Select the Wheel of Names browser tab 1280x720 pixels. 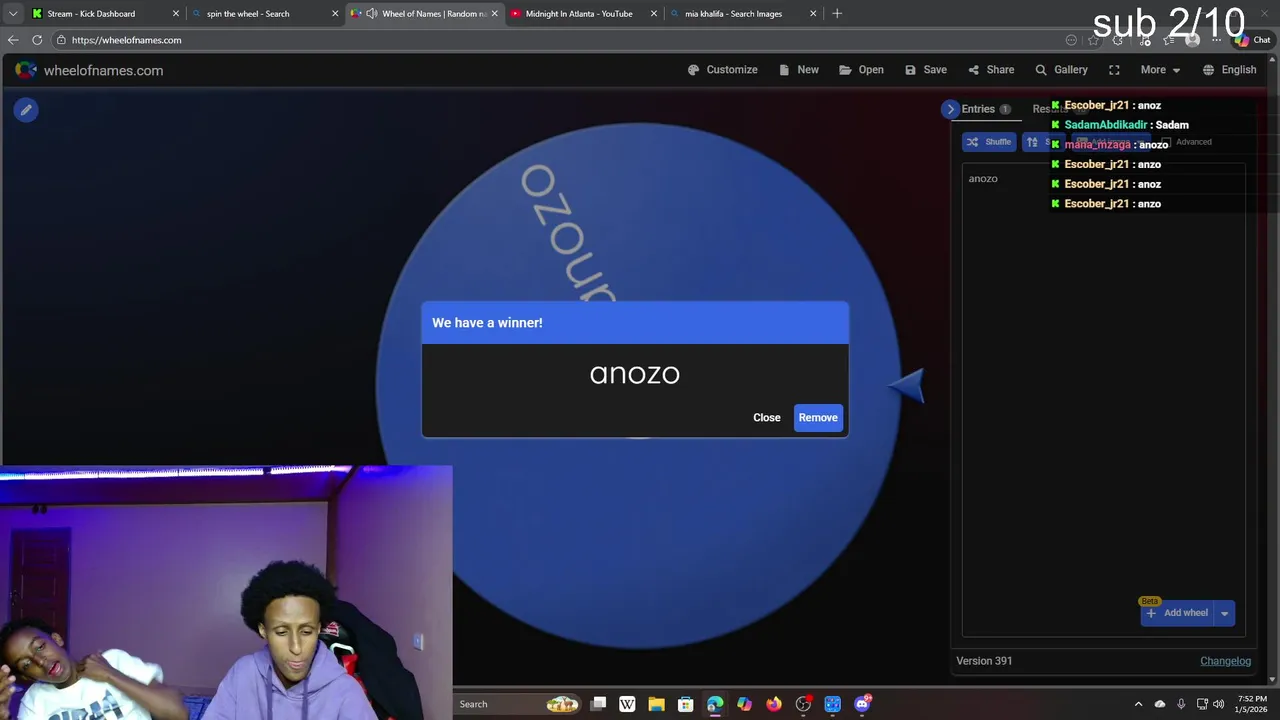point(425,14)
